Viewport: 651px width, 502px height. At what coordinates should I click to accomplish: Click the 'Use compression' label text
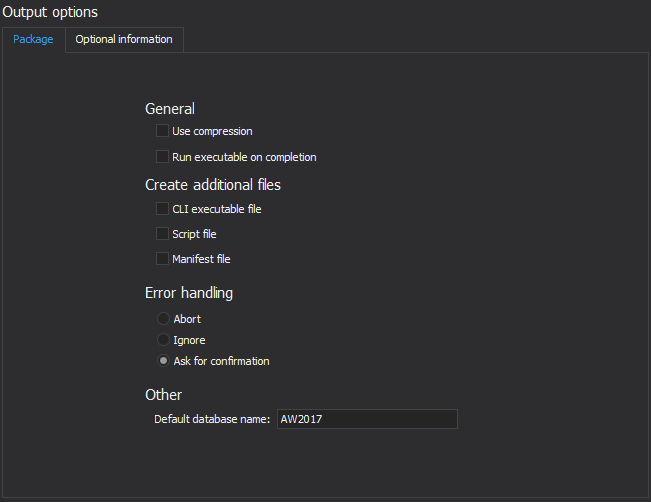212,131
